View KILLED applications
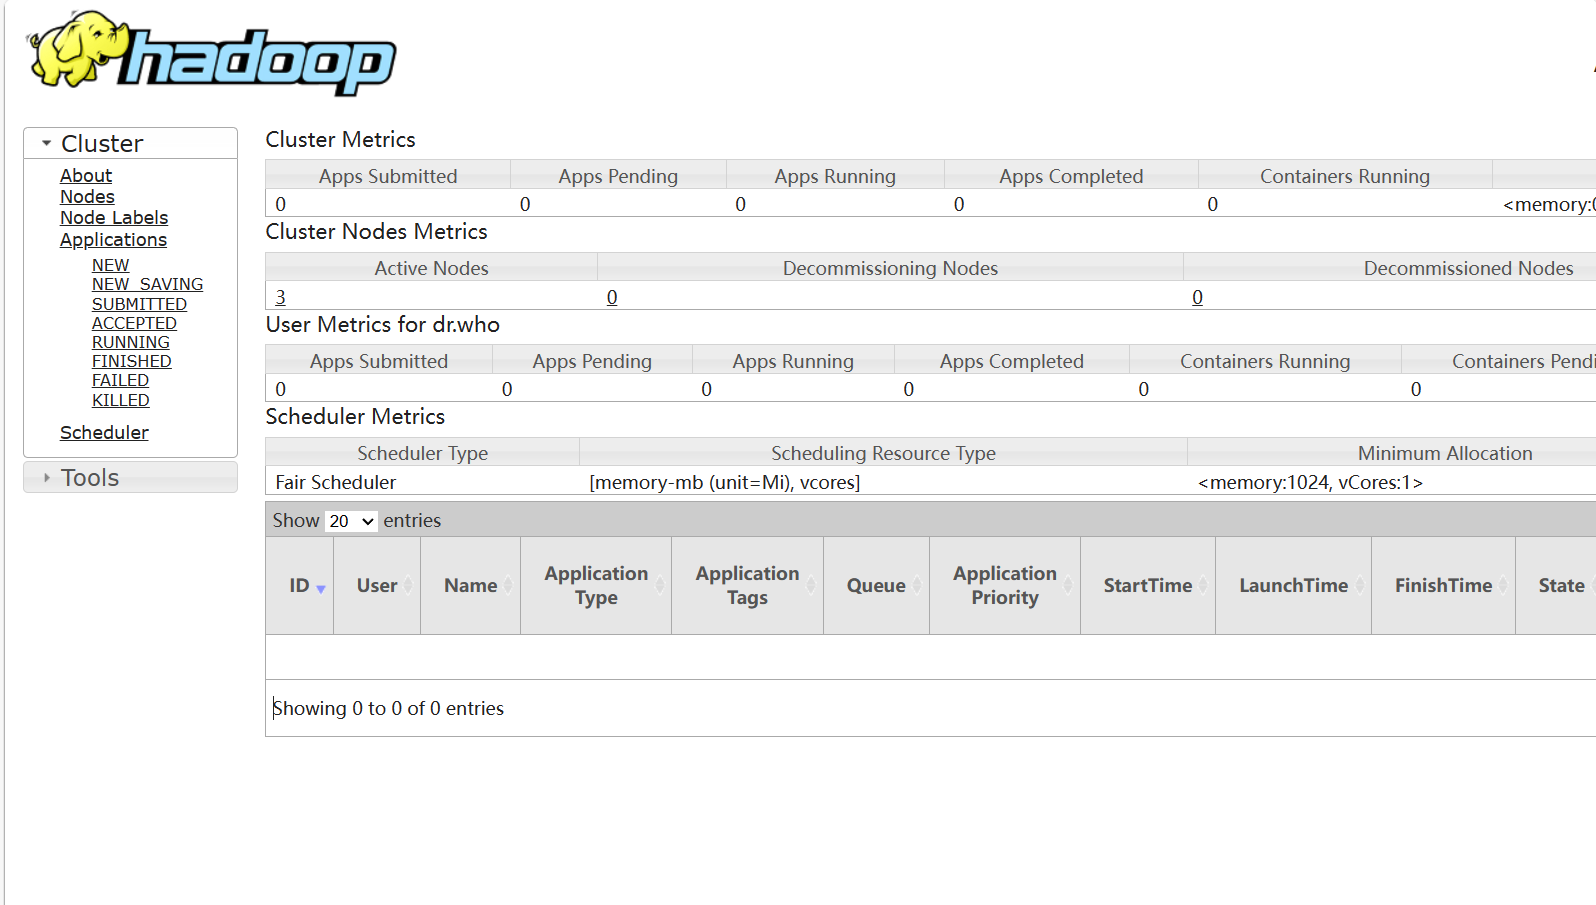1596x905 pixels. pos(121,400)
